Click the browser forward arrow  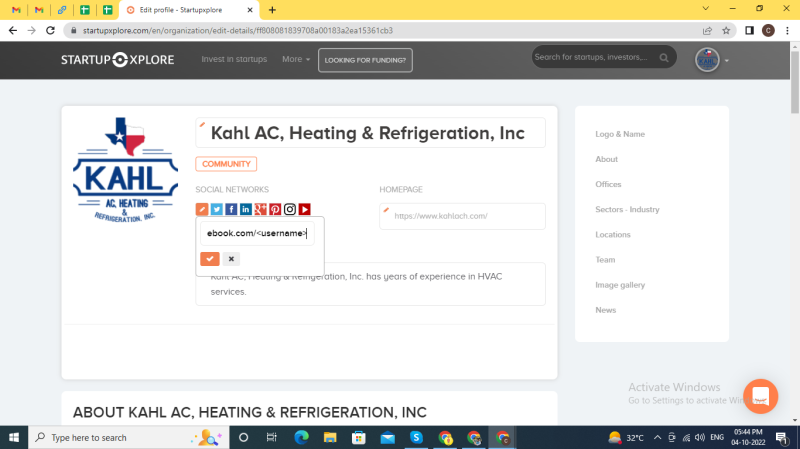(32, 31)
